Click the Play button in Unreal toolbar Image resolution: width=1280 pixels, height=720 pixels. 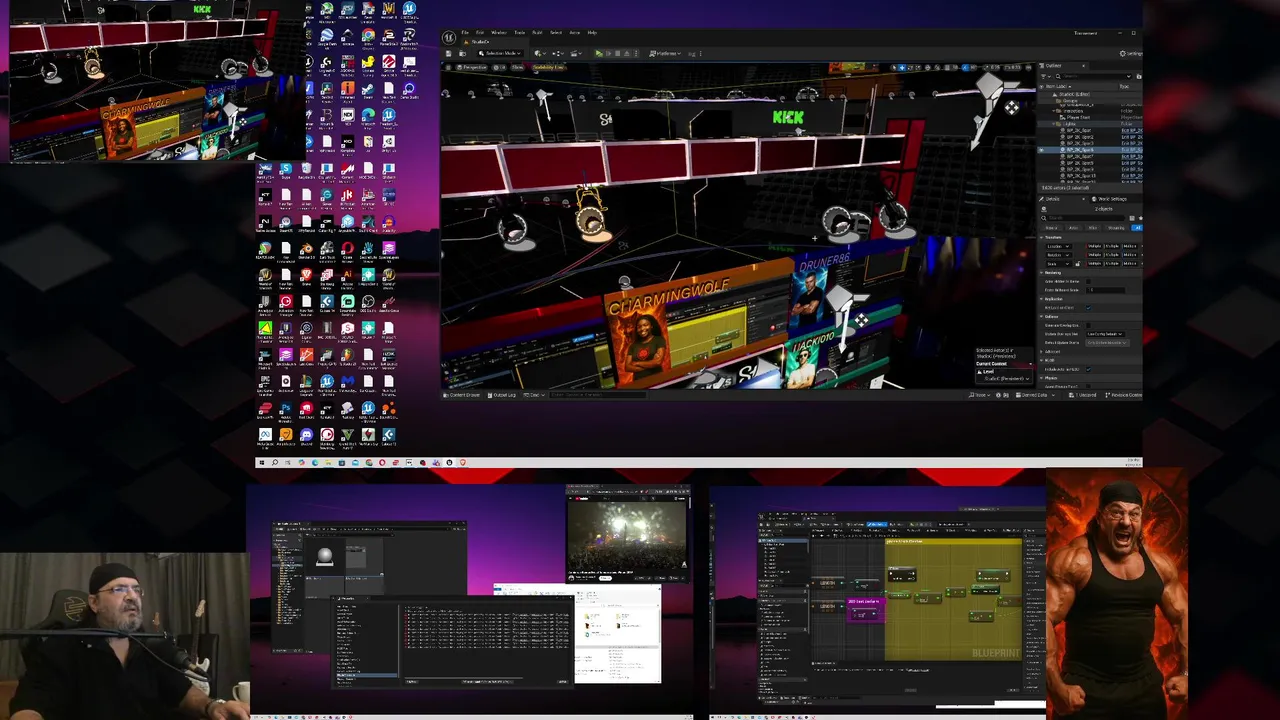[599, 53]
